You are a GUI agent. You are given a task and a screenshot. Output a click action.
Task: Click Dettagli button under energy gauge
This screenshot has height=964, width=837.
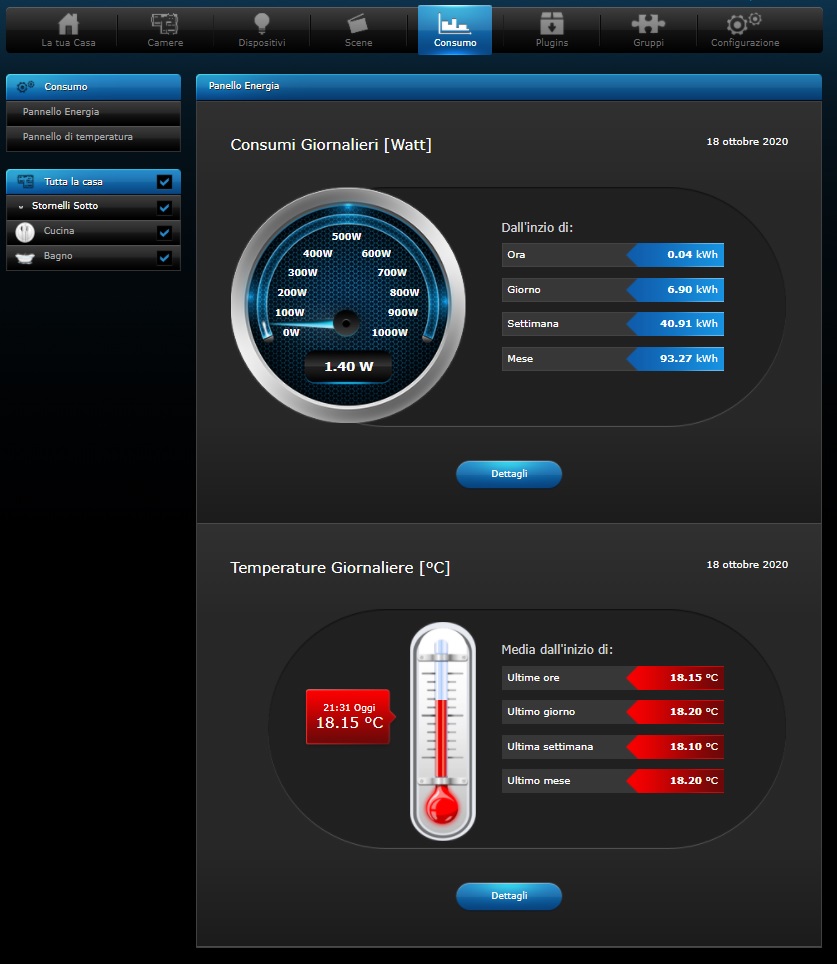click(509, 474)
